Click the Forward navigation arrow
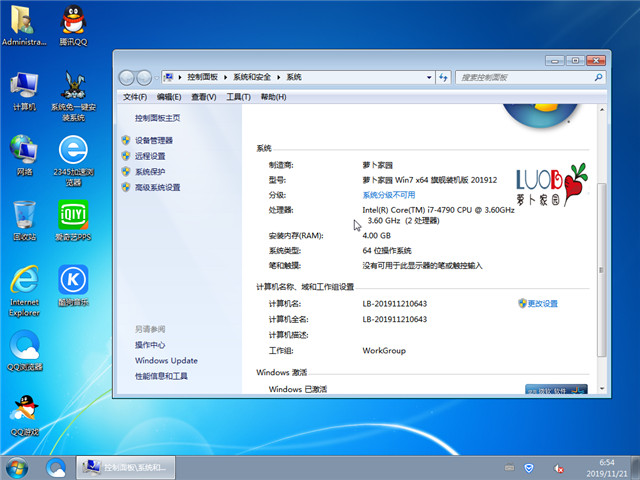The height and width of the screenshot is (480, 640). [144, 78]
